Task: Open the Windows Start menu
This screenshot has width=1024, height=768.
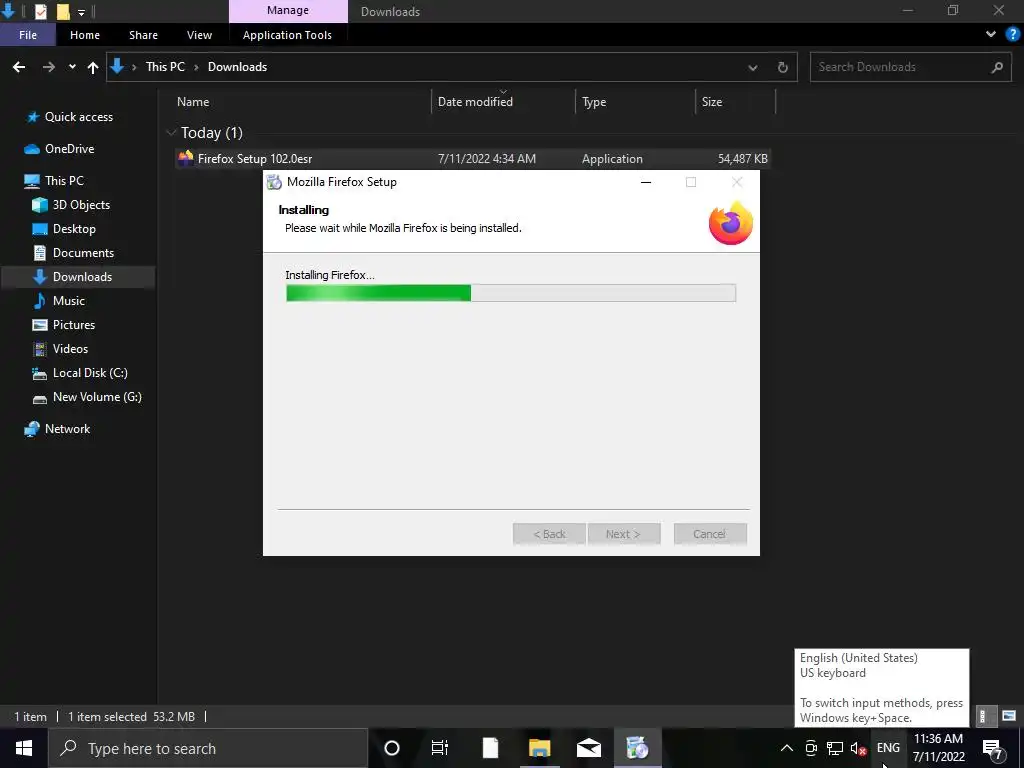Action: 24,748
